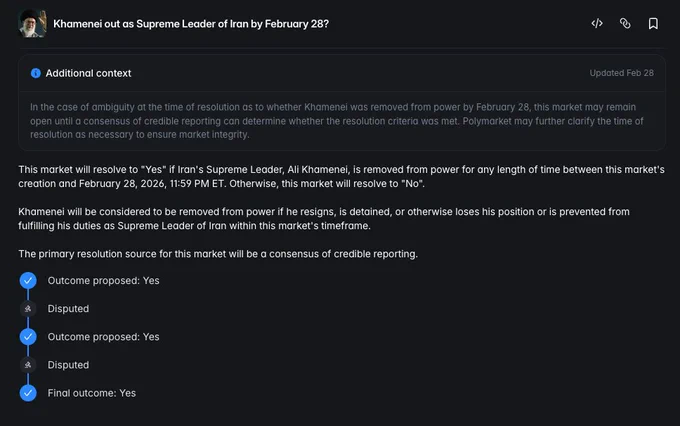The width and height of the screenshot is (680, 426).
Task: Click the first Disputed status icon
Action: point(28,309)
